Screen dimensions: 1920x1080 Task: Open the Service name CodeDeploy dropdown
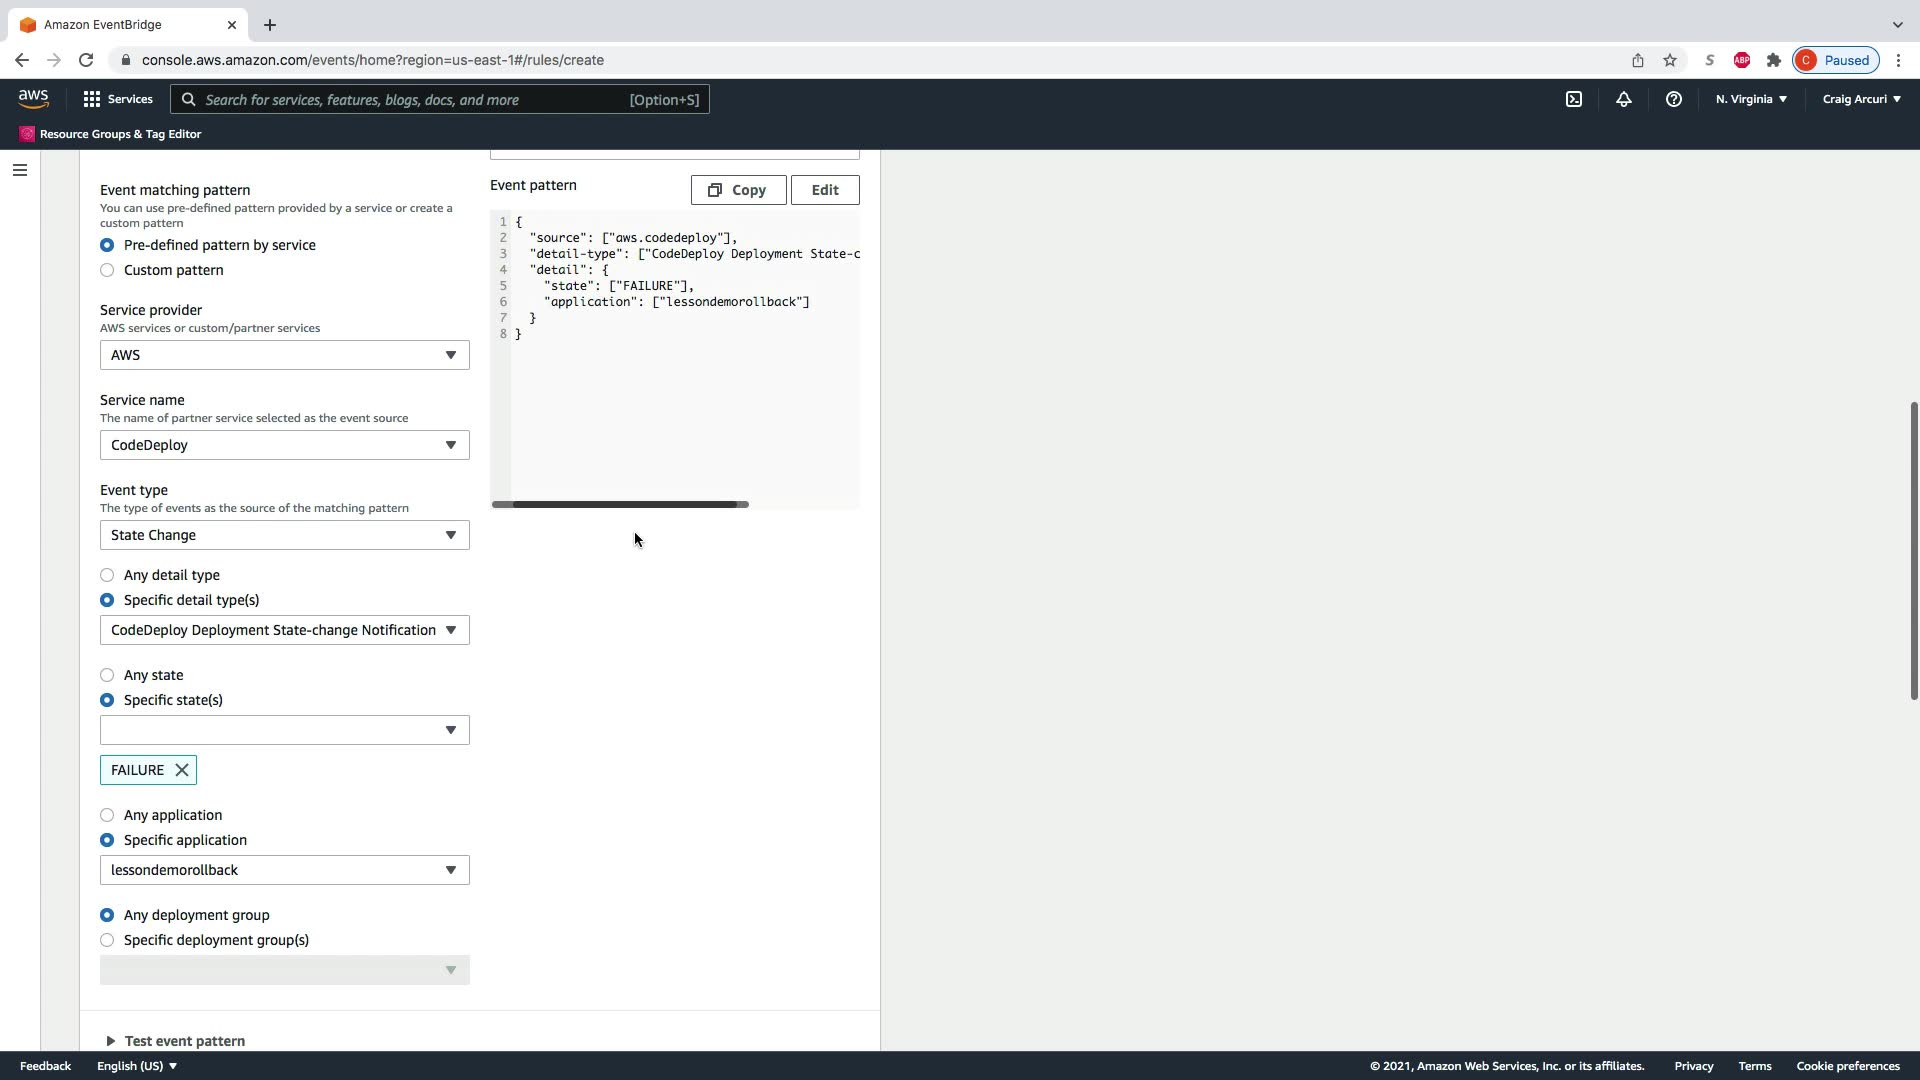click(284, 445)
